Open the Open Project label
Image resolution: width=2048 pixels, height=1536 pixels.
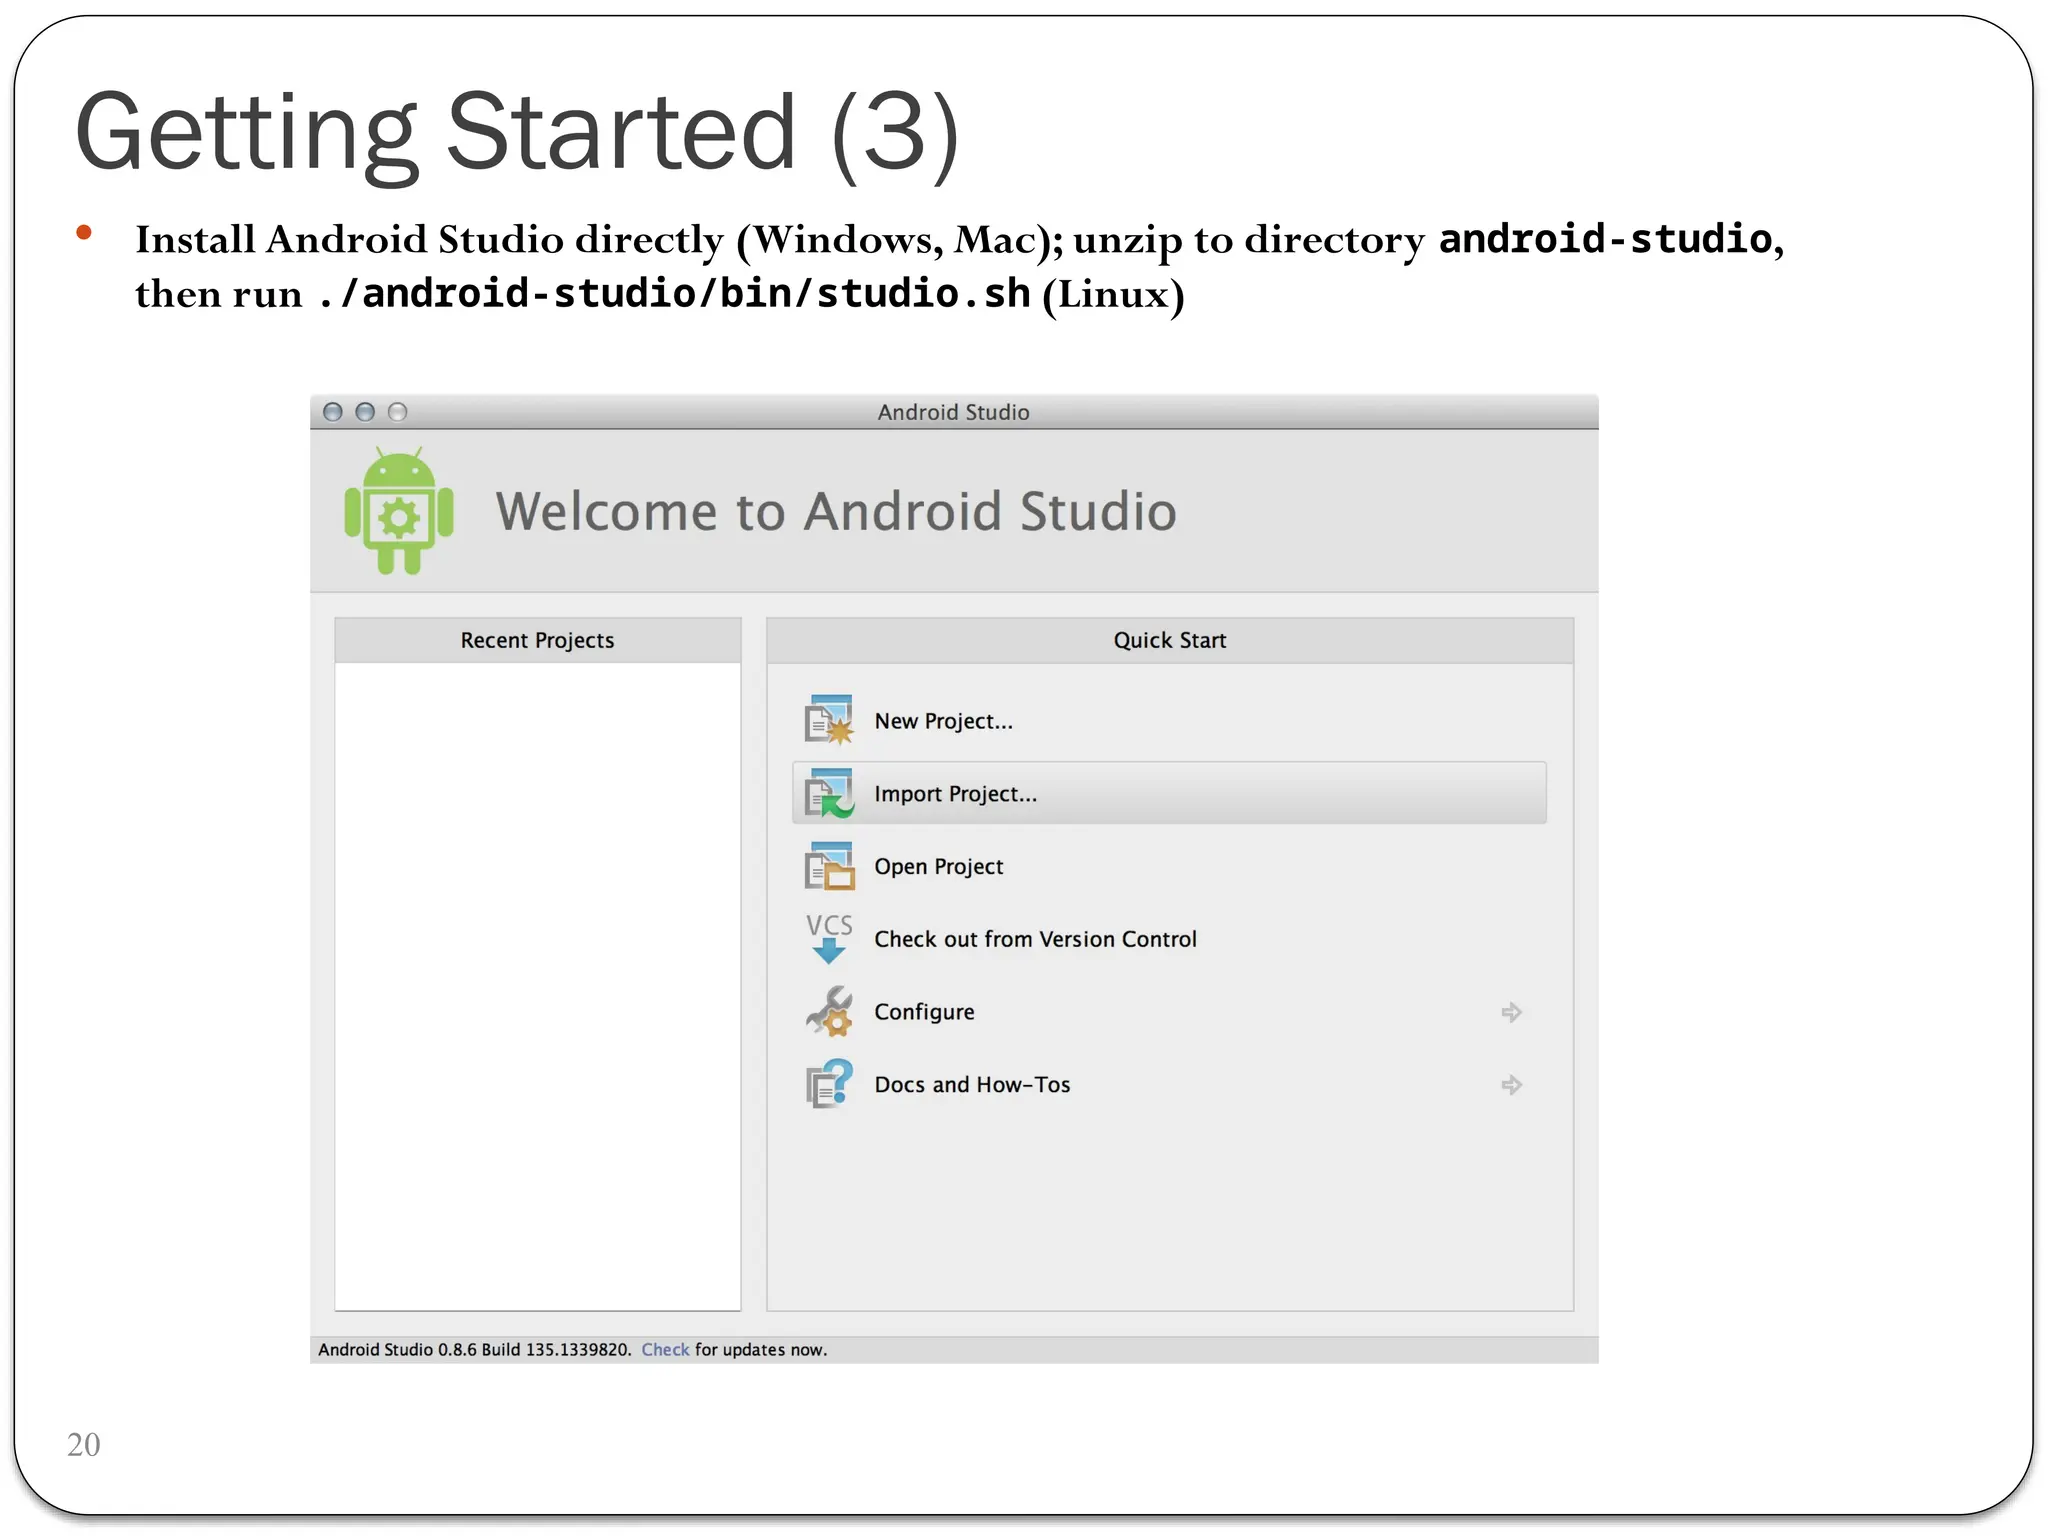click(x=938, y=867)
